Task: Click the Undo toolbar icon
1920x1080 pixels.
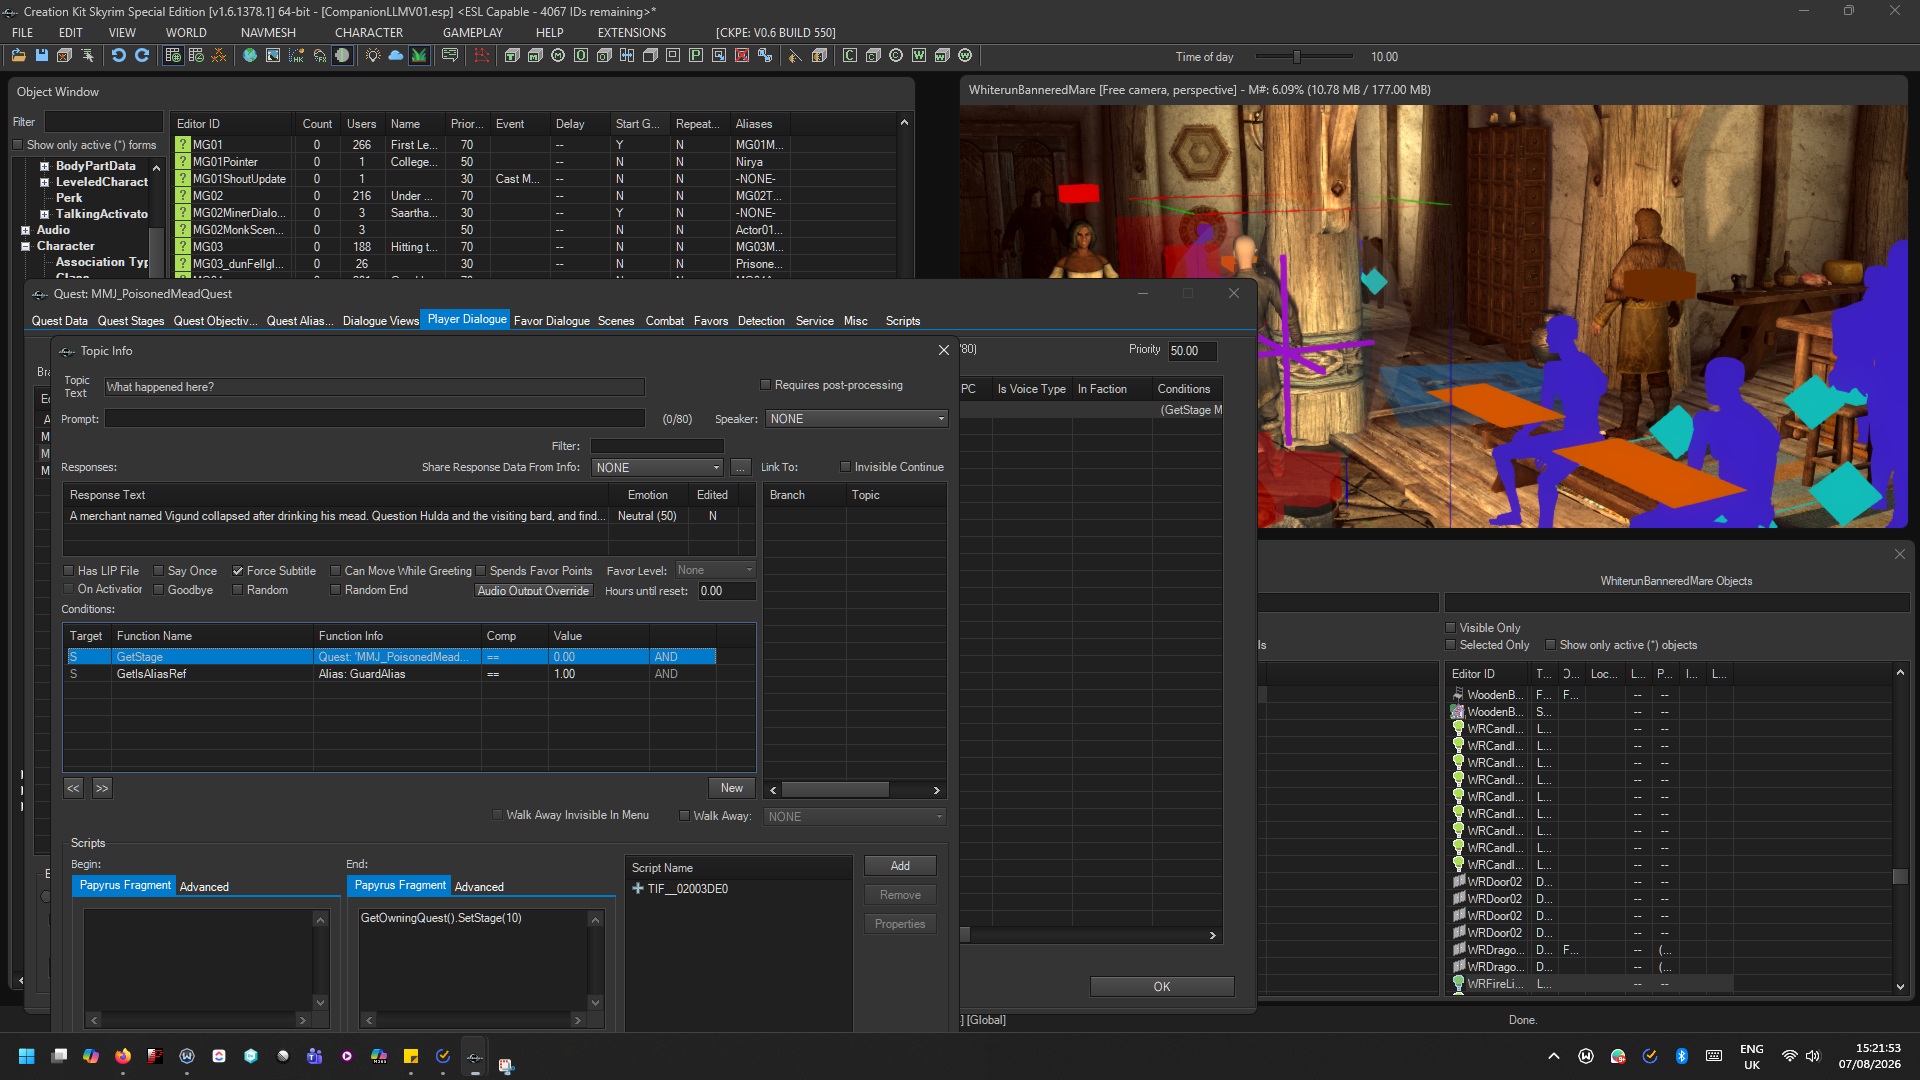Action: 118,56
